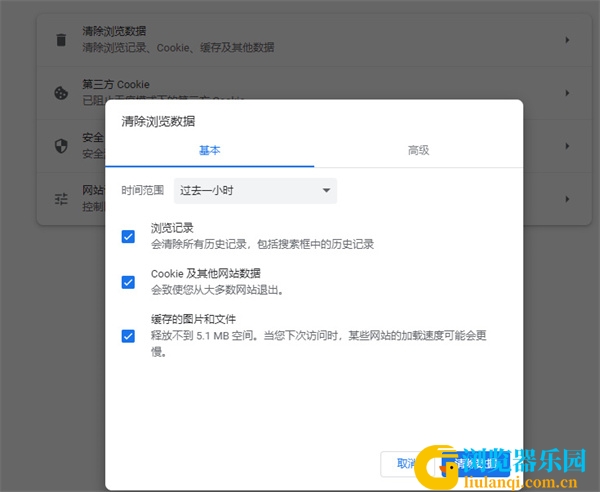Click text 会致使您从大多数网站退出
This screenshot has width=600, height=492.
(217, 290)
